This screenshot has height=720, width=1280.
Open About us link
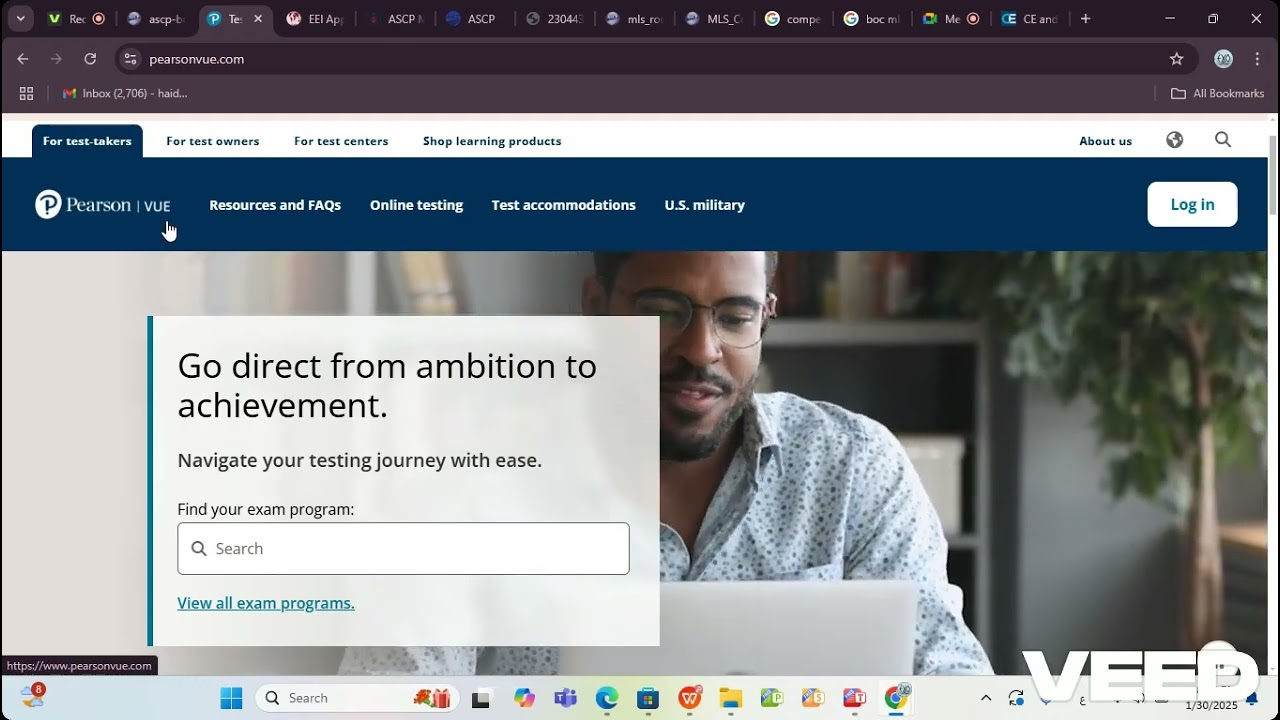[x=1106, y=141]
